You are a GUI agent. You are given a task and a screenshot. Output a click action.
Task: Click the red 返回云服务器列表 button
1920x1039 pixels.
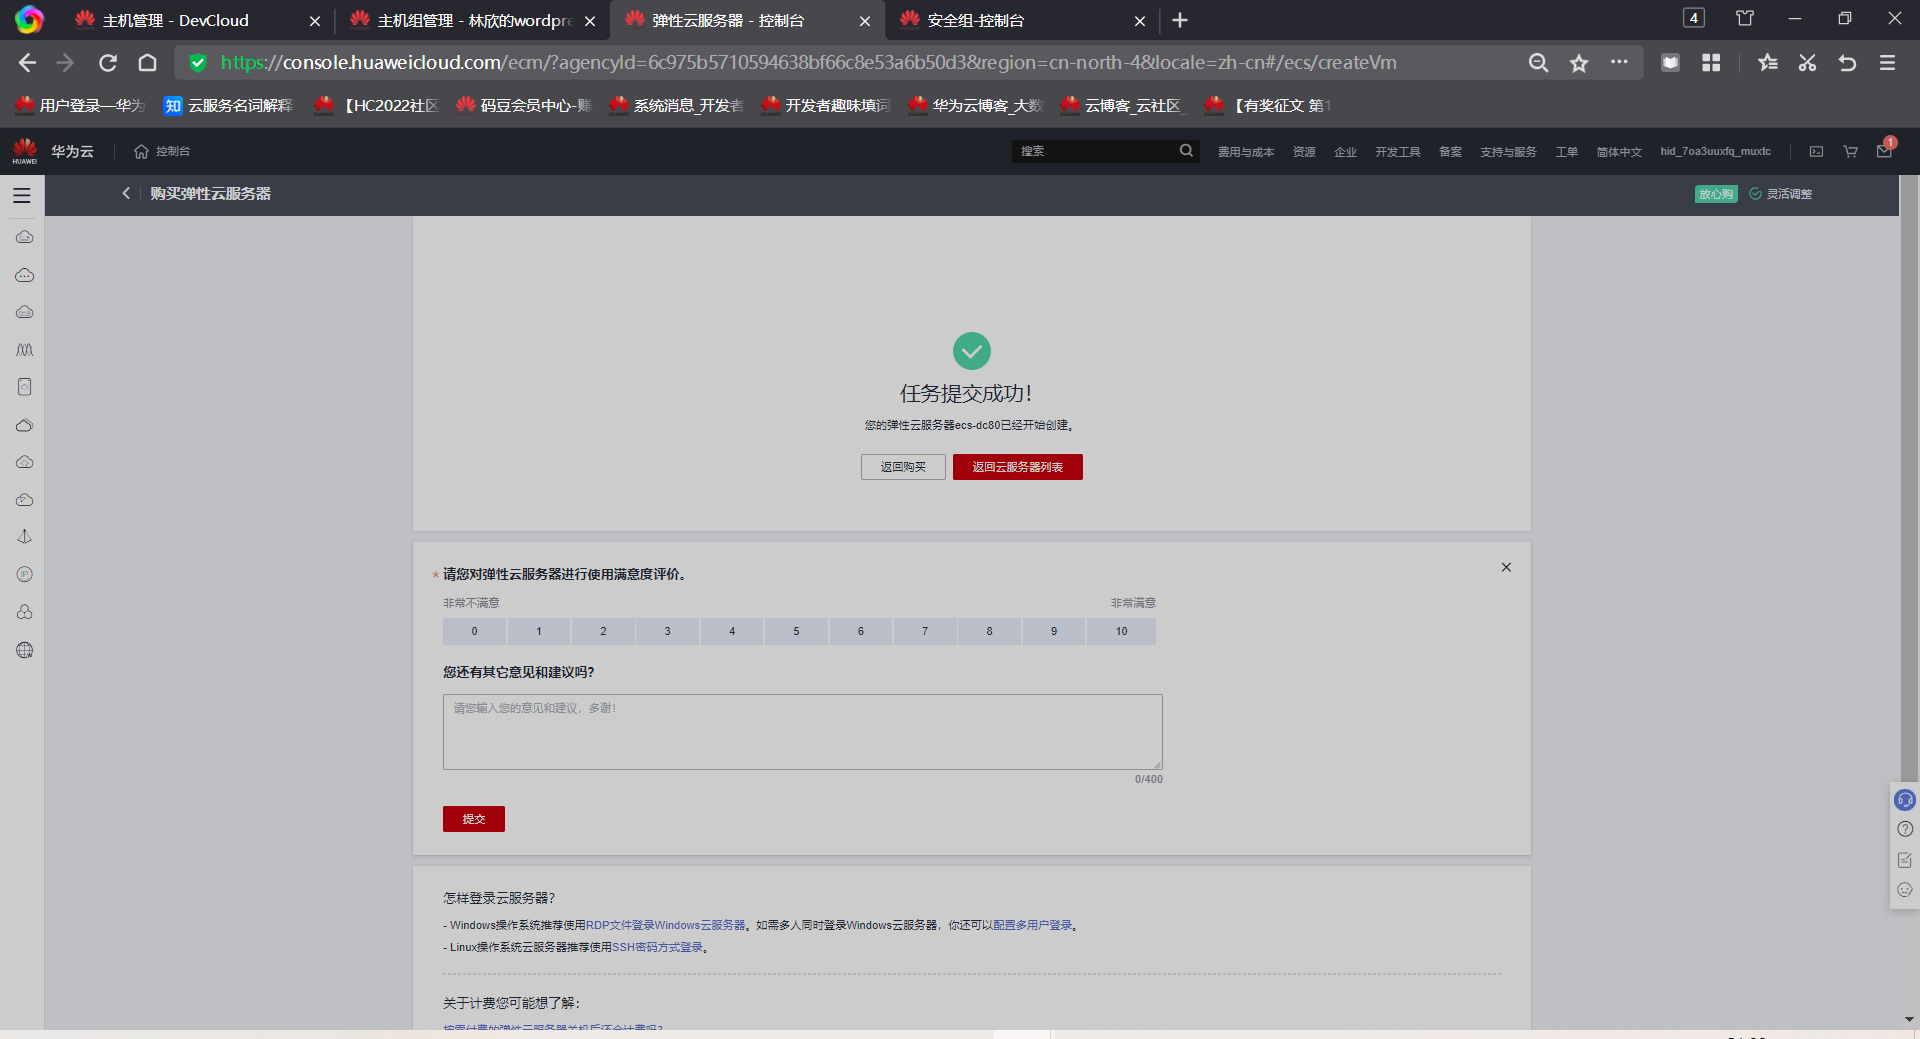tap(1017, 467)
